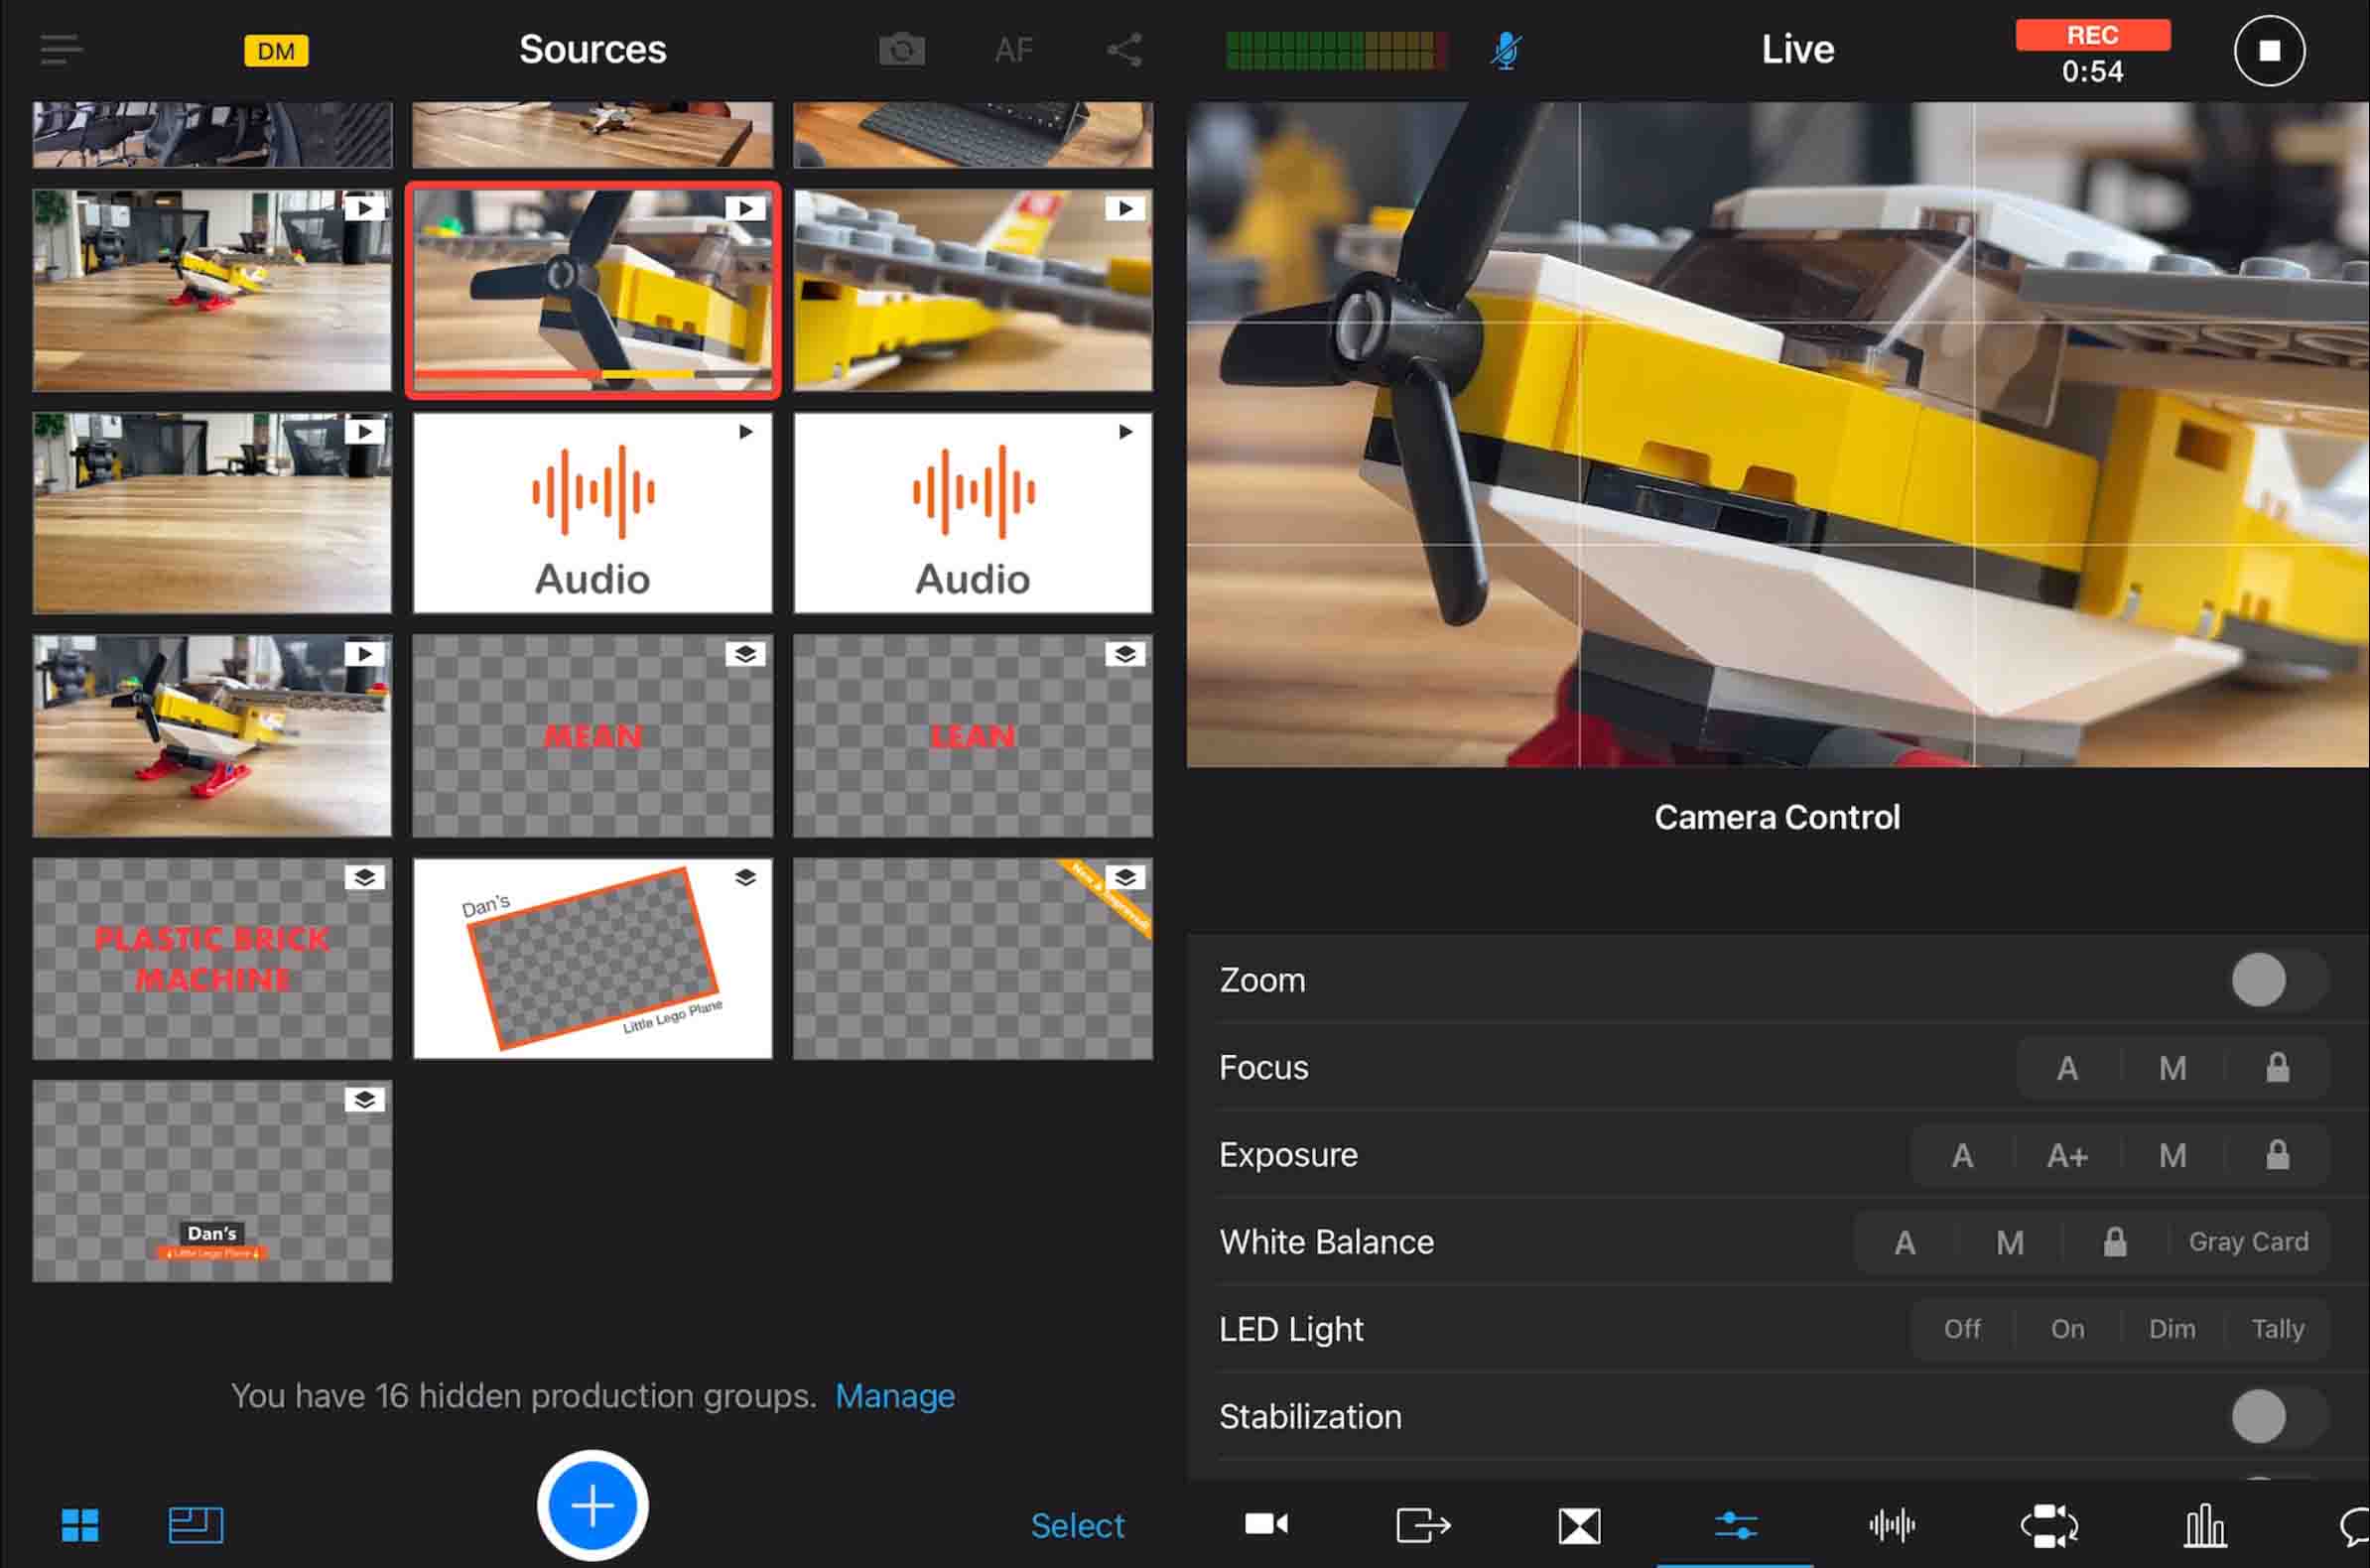2370x1568 pixels.
Task: Toggle the Zoom switch
Action: click(2277, 980)
